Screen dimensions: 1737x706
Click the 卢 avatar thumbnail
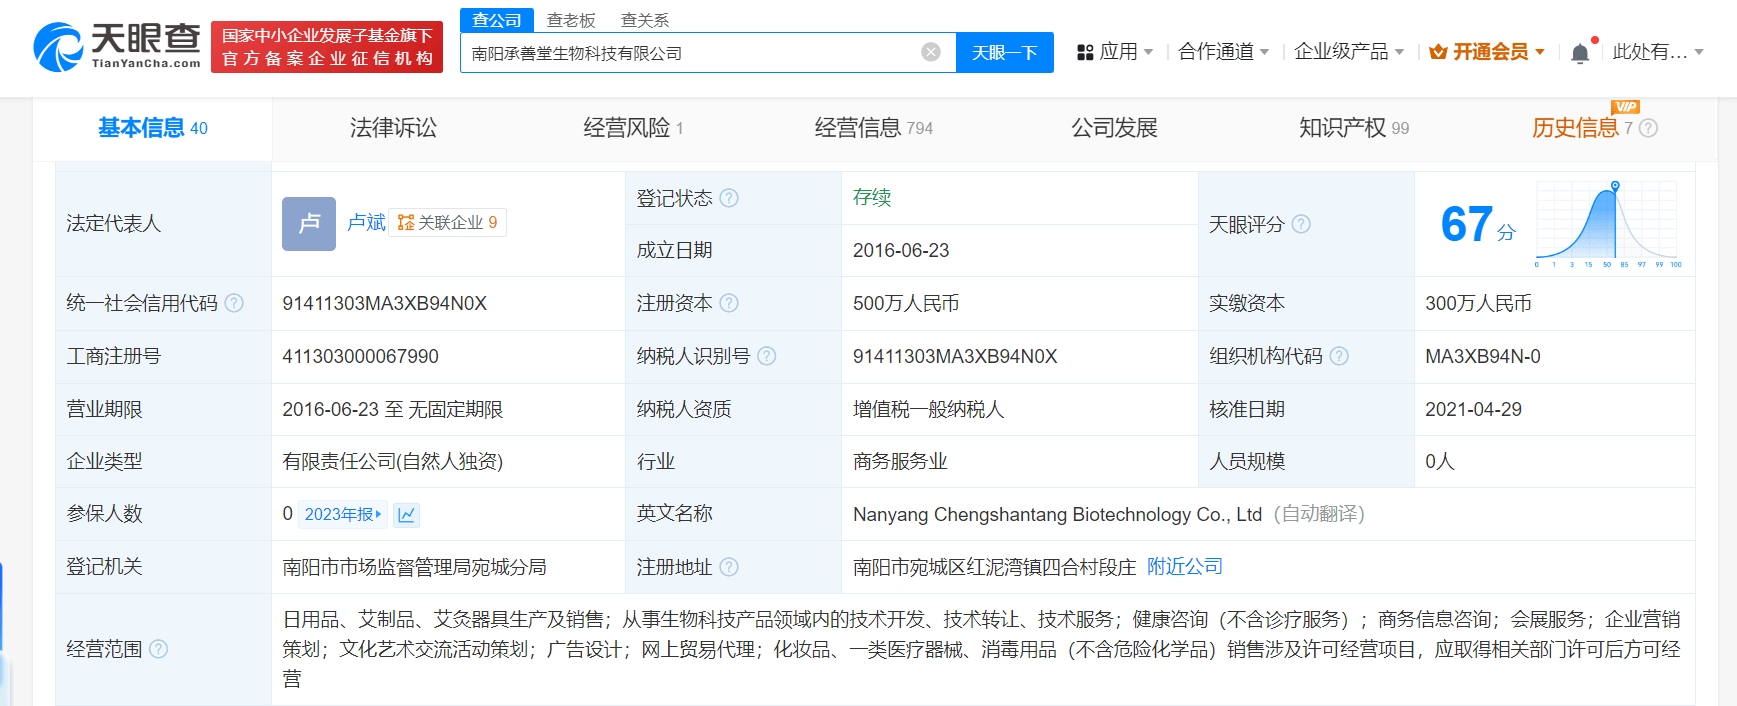[x=308, y=223]
